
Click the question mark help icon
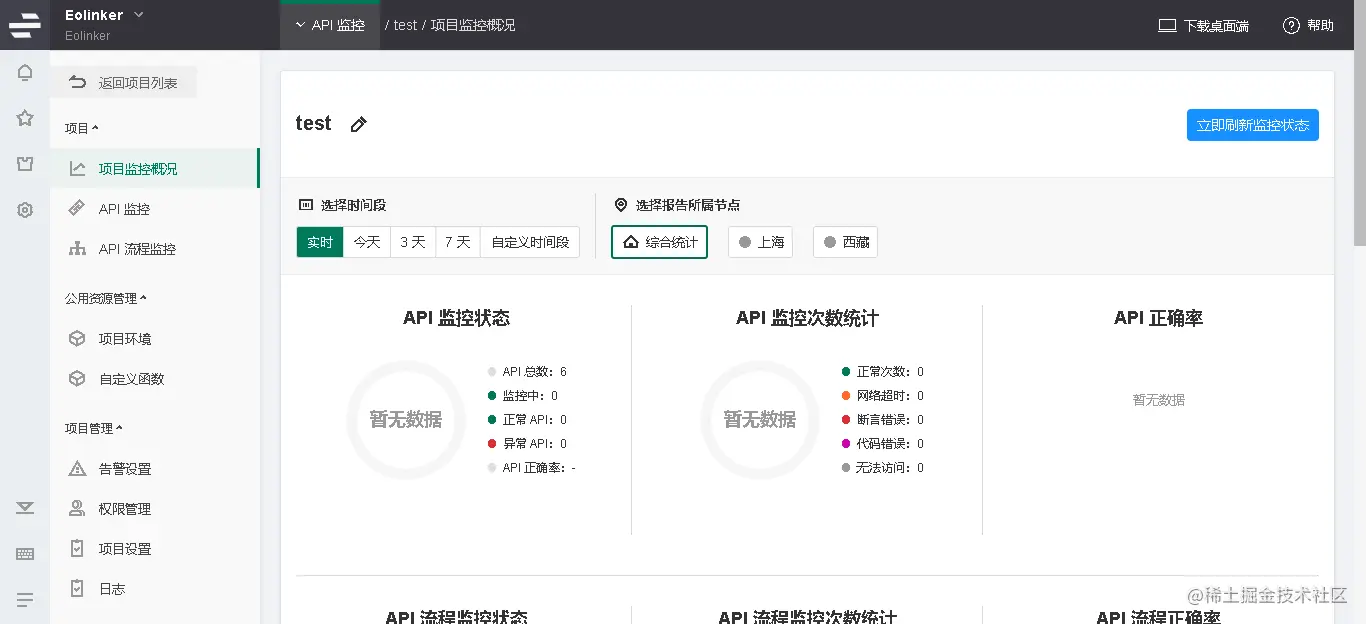[1291, 26]
